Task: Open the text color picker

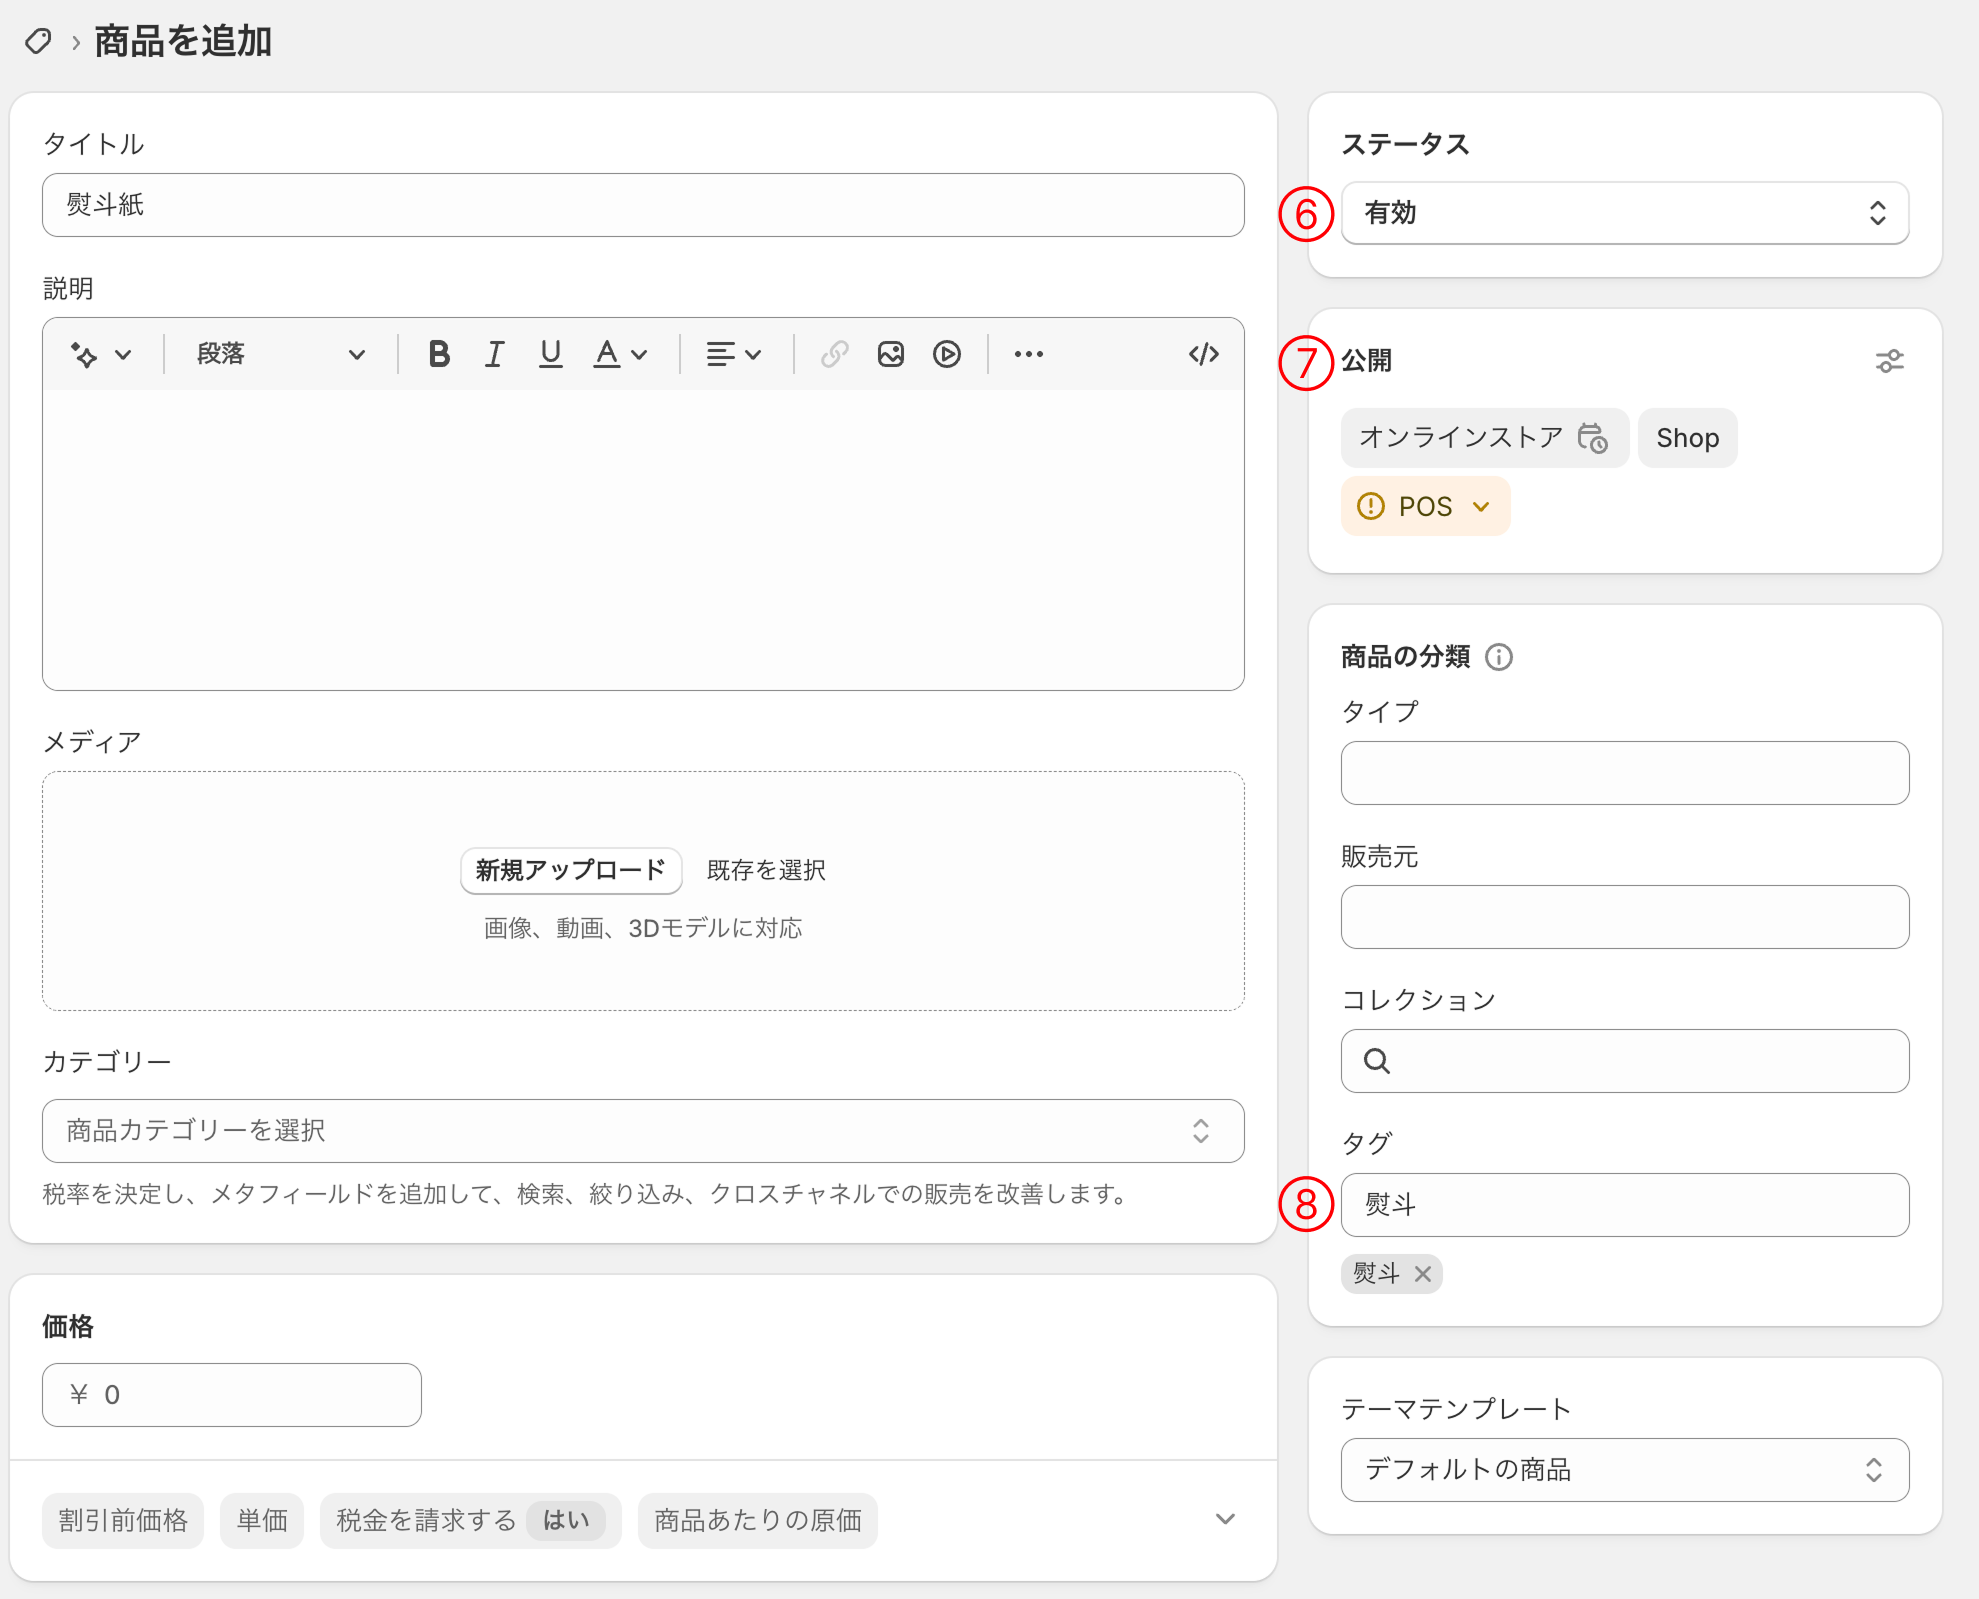Action: point(621,354)
